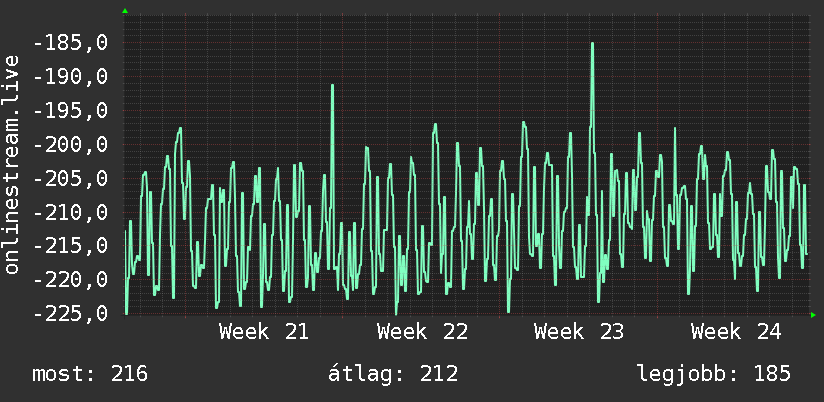Click the tallest spike peak near Week 23
Image resolution: width=824 pixels, height=402 pixels.
coord(592,44)
